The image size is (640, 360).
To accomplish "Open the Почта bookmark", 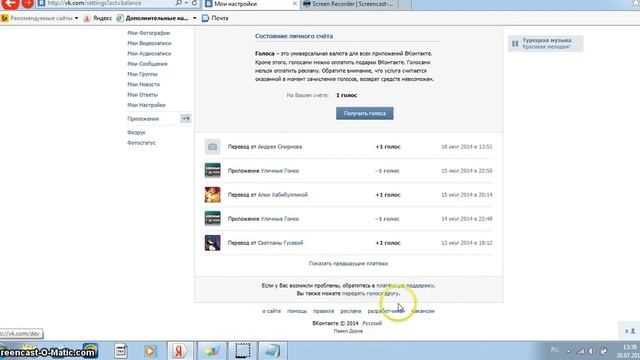I will click(215, 18).
